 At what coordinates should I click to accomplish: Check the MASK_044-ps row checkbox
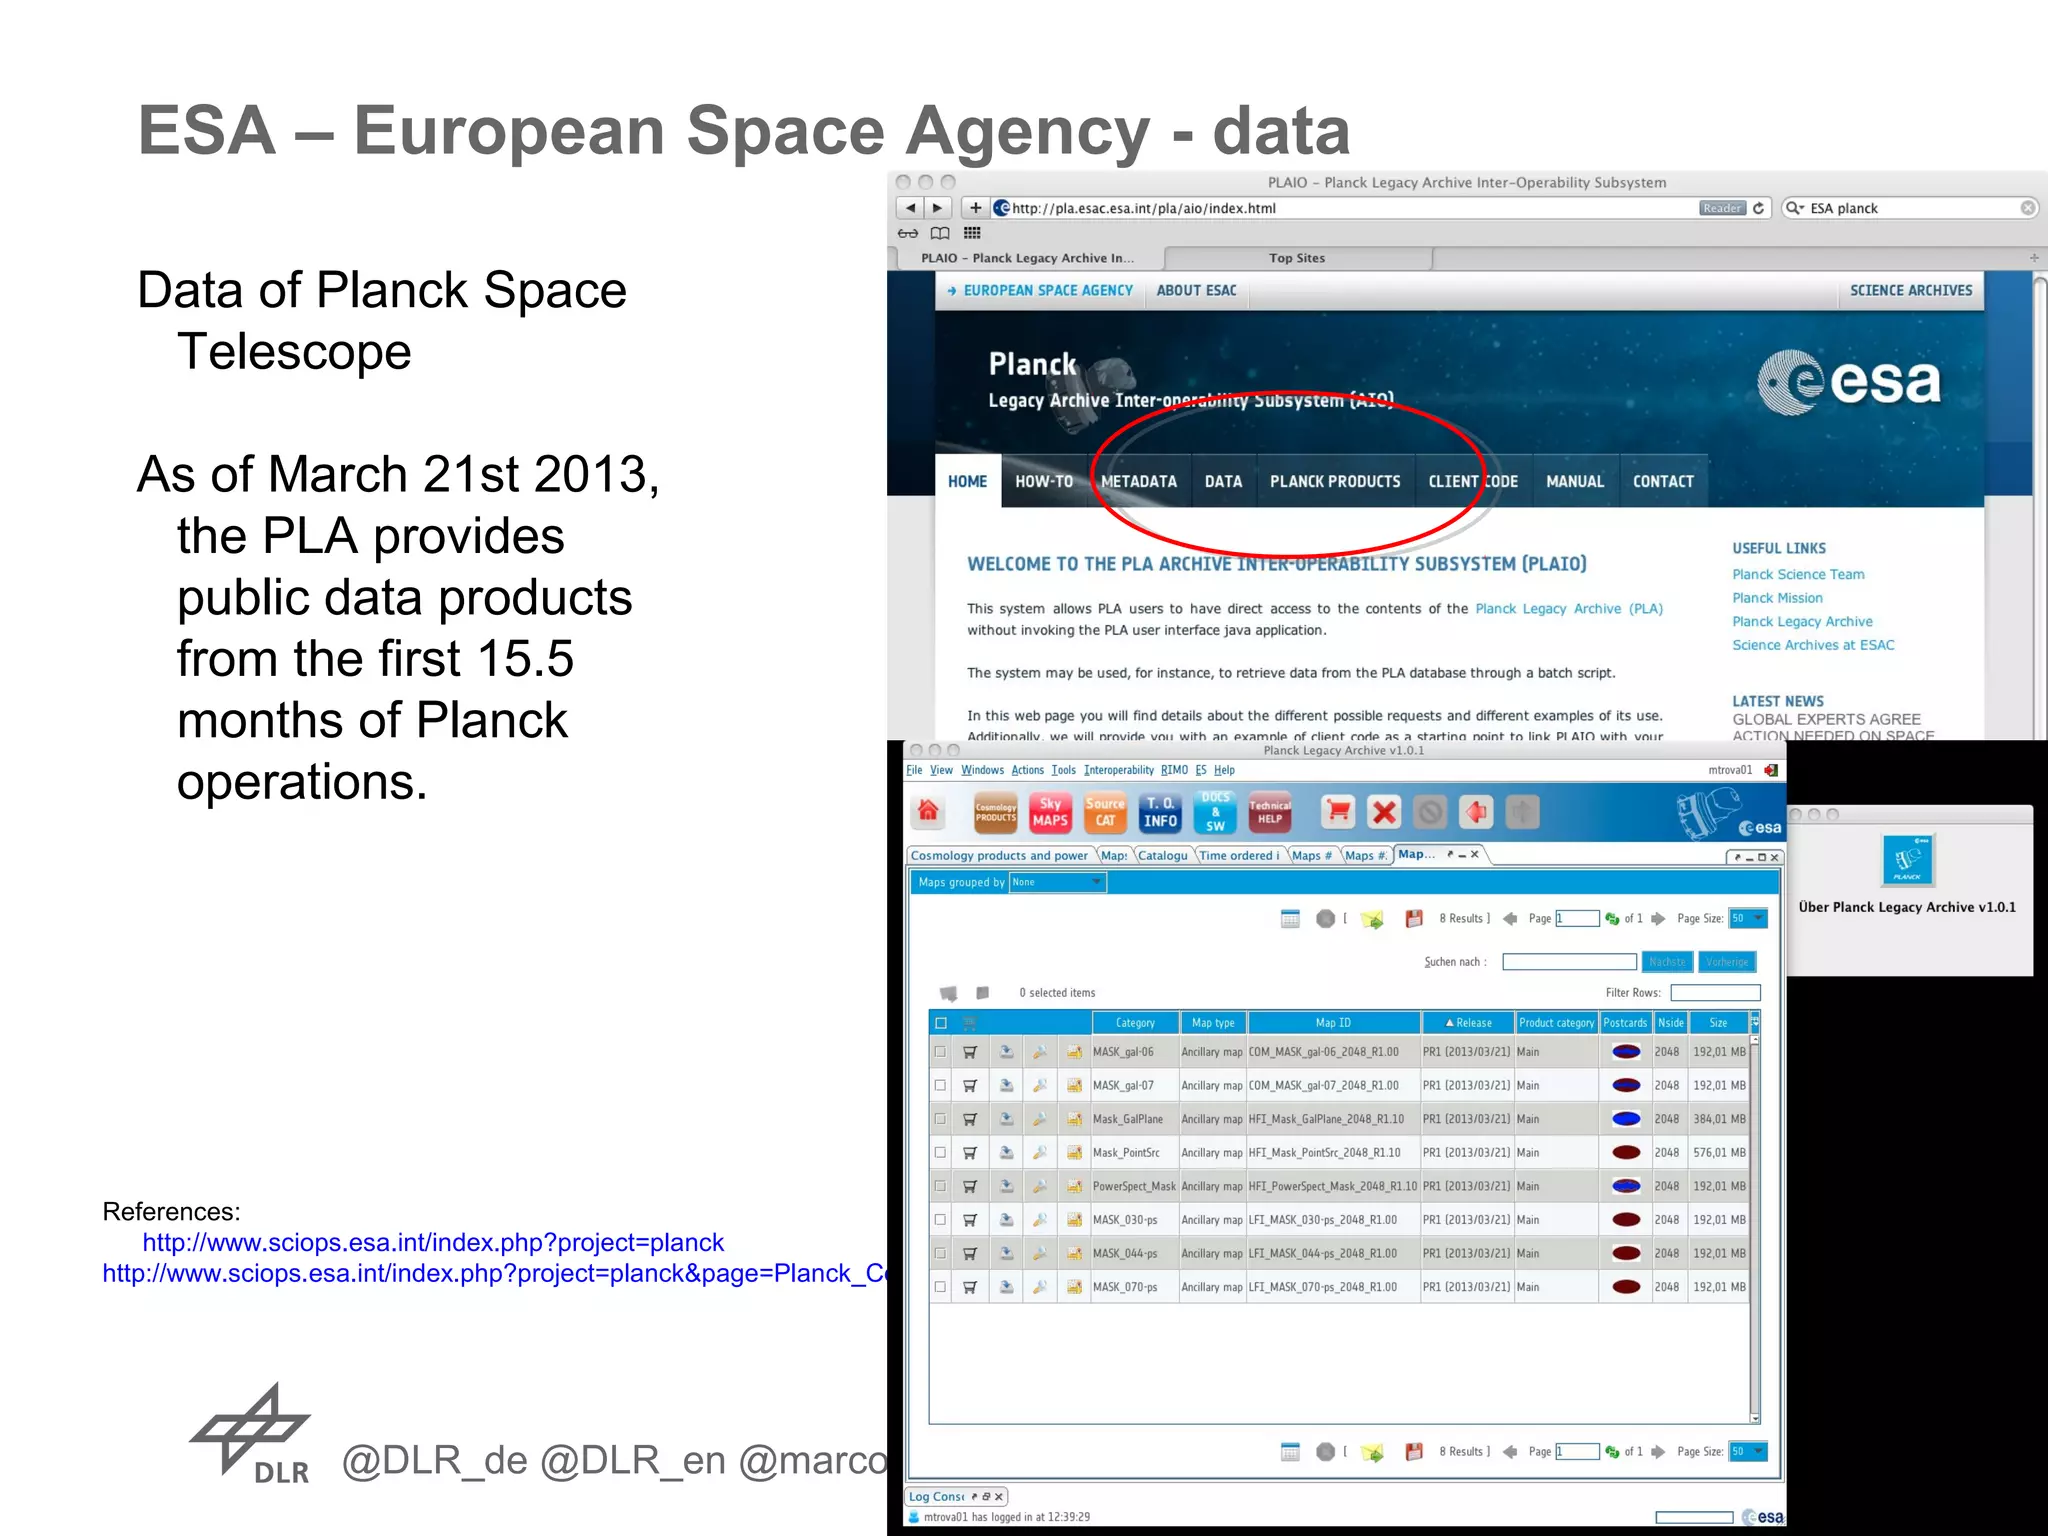click(x=940, y=1253)
